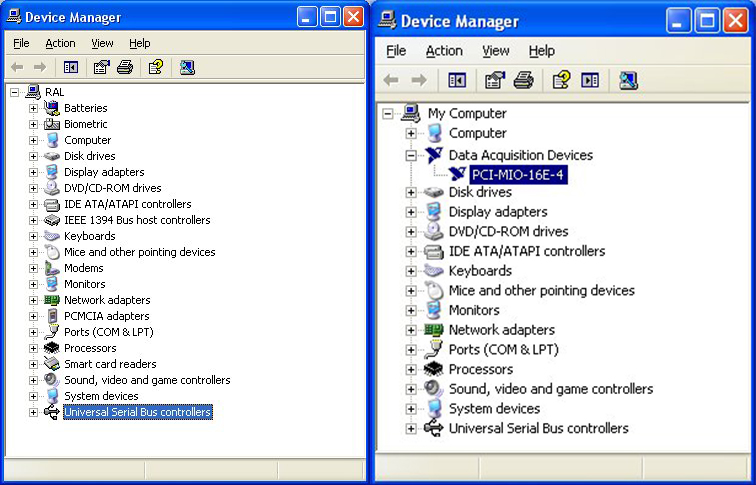Viewport: 756px width, 485px height.
Task: Select IDE ATA/ATAPI controllers in left window
Action: click(x=128, y=204)
